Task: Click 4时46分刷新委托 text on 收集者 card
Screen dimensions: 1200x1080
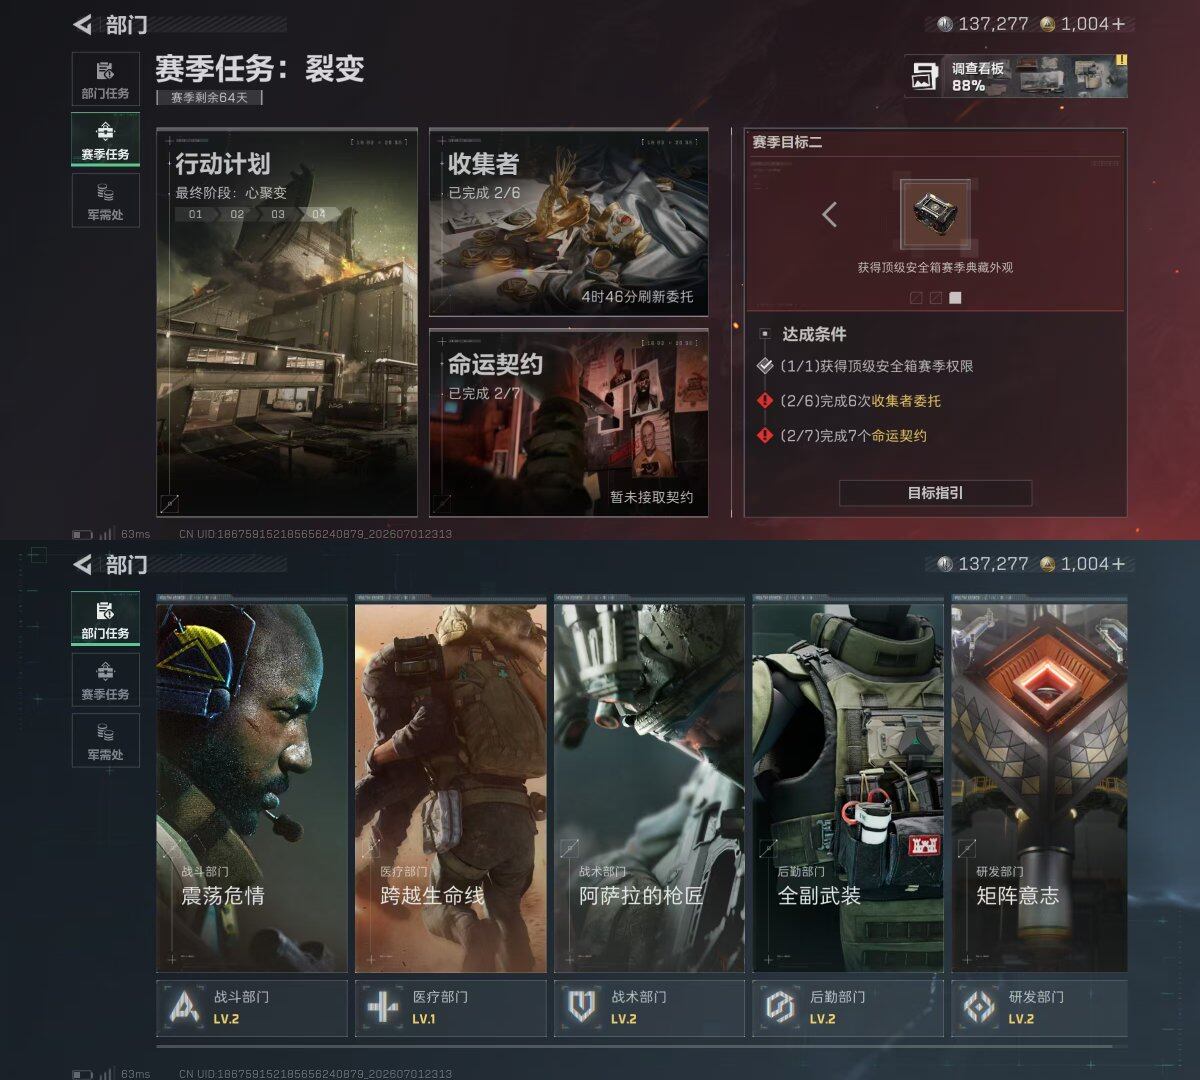Action: point(637,297)
